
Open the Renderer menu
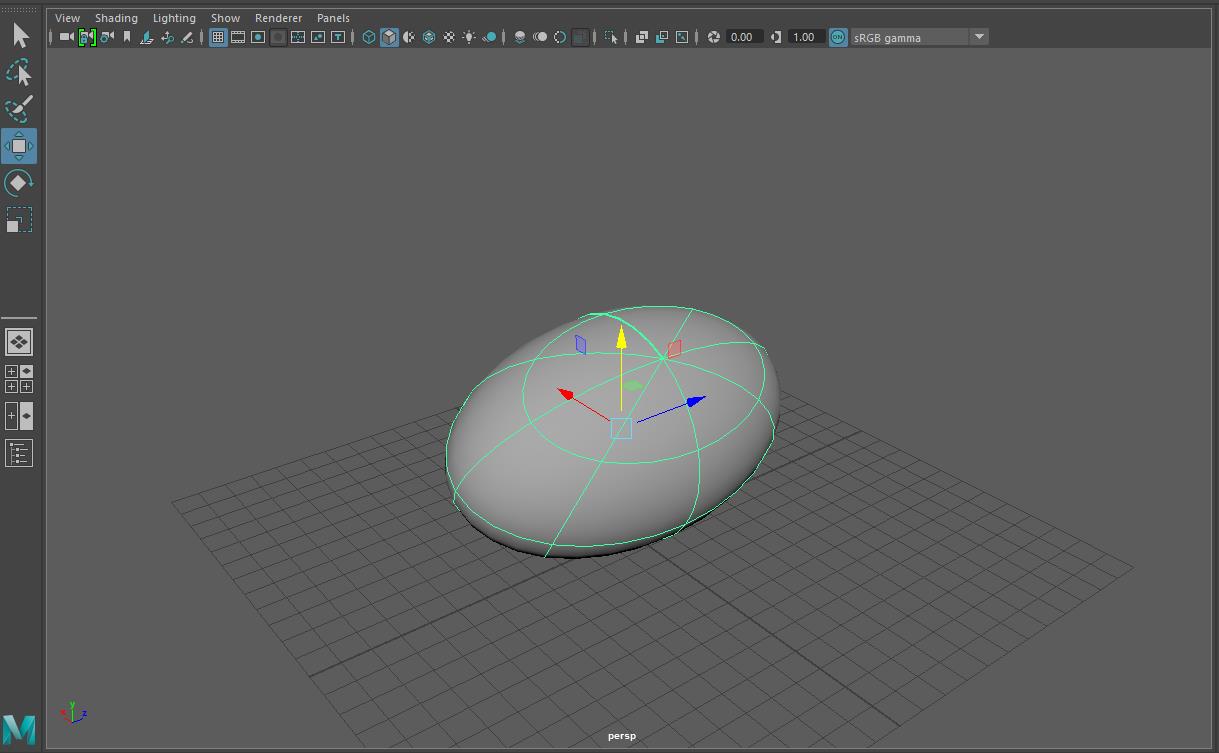click(278, 18)
